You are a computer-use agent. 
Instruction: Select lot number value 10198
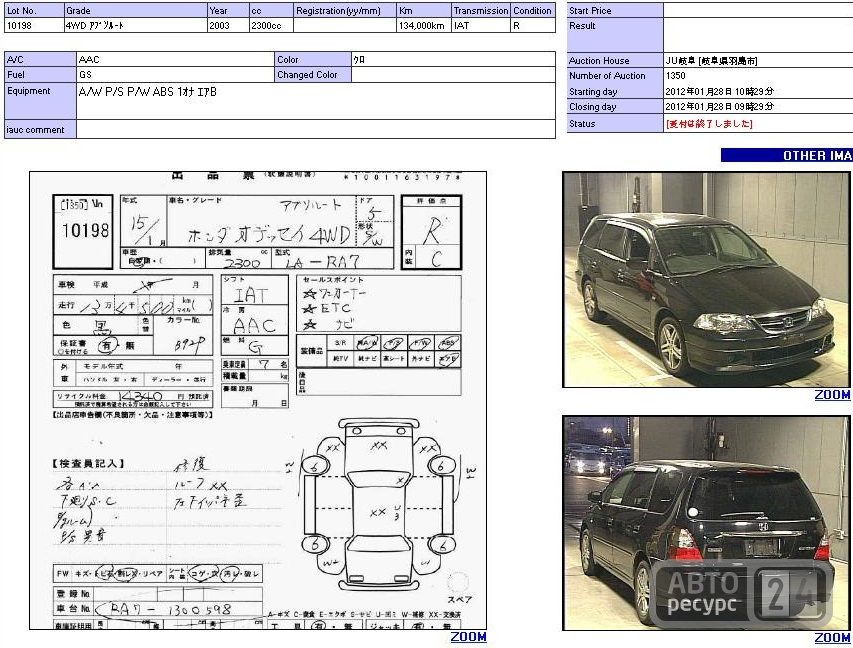[20, 26]
